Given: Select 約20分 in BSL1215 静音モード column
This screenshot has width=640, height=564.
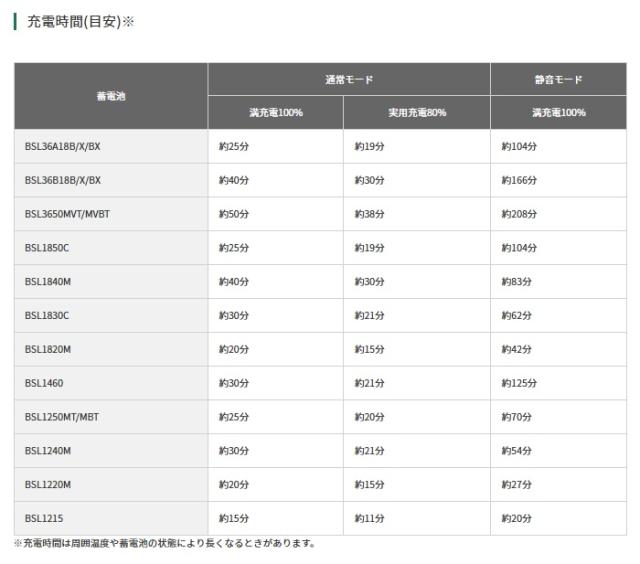Looking at the screenshot, I should click(516, 519).
